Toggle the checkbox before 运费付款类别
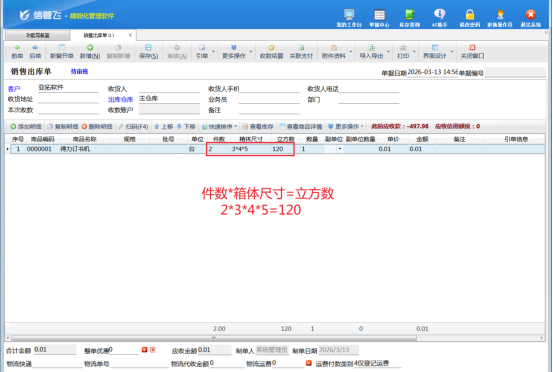553x372 pixels. pos(309,363)
